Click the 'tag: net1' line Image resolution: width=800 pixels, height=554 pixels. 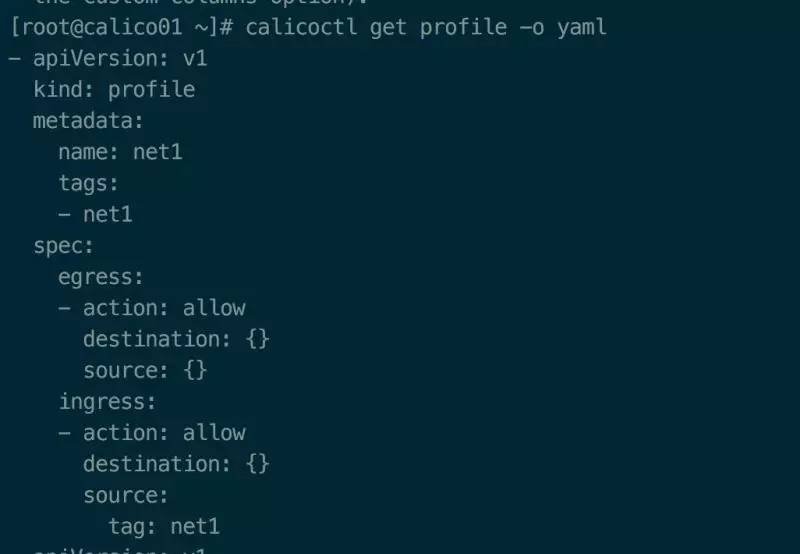(164, 526)
